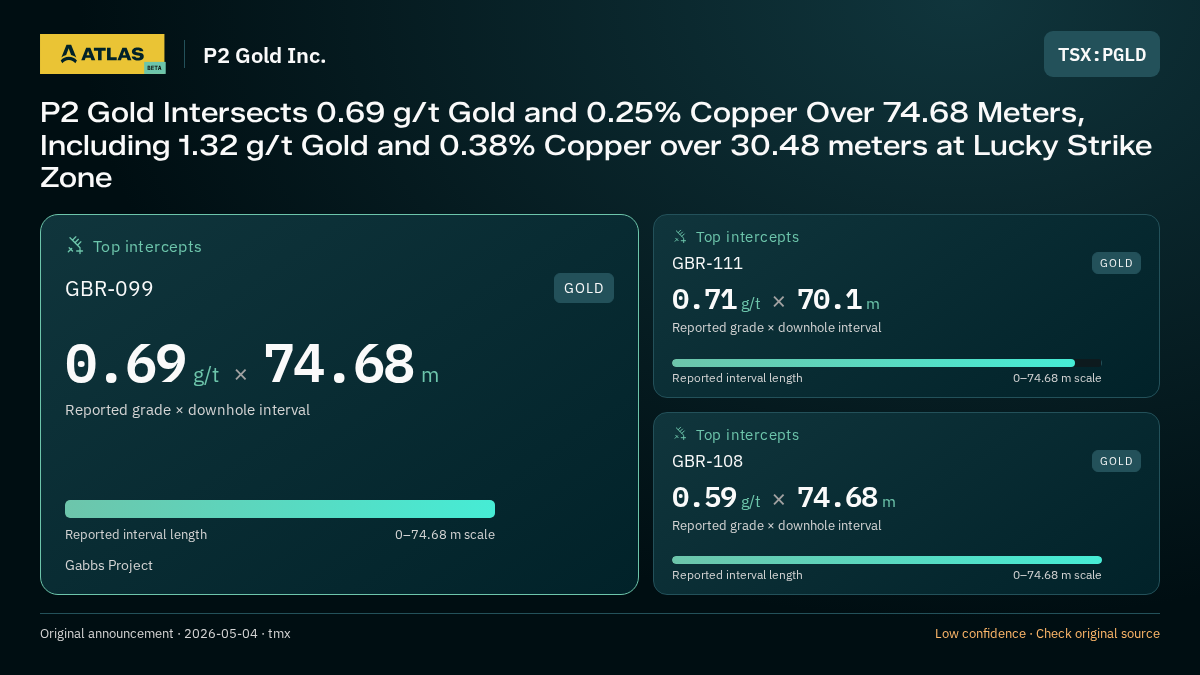Click the GOLD tag on GBR-111 card

point(1116,263)
